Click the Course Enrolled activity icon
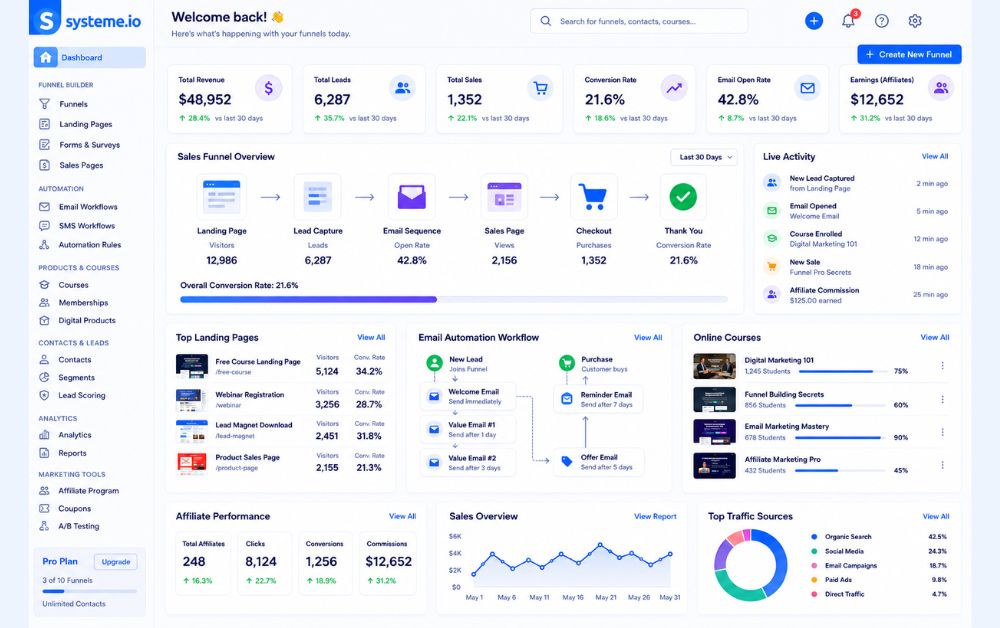The width and height of the screenshot is (1000, 628). [772, 238]
